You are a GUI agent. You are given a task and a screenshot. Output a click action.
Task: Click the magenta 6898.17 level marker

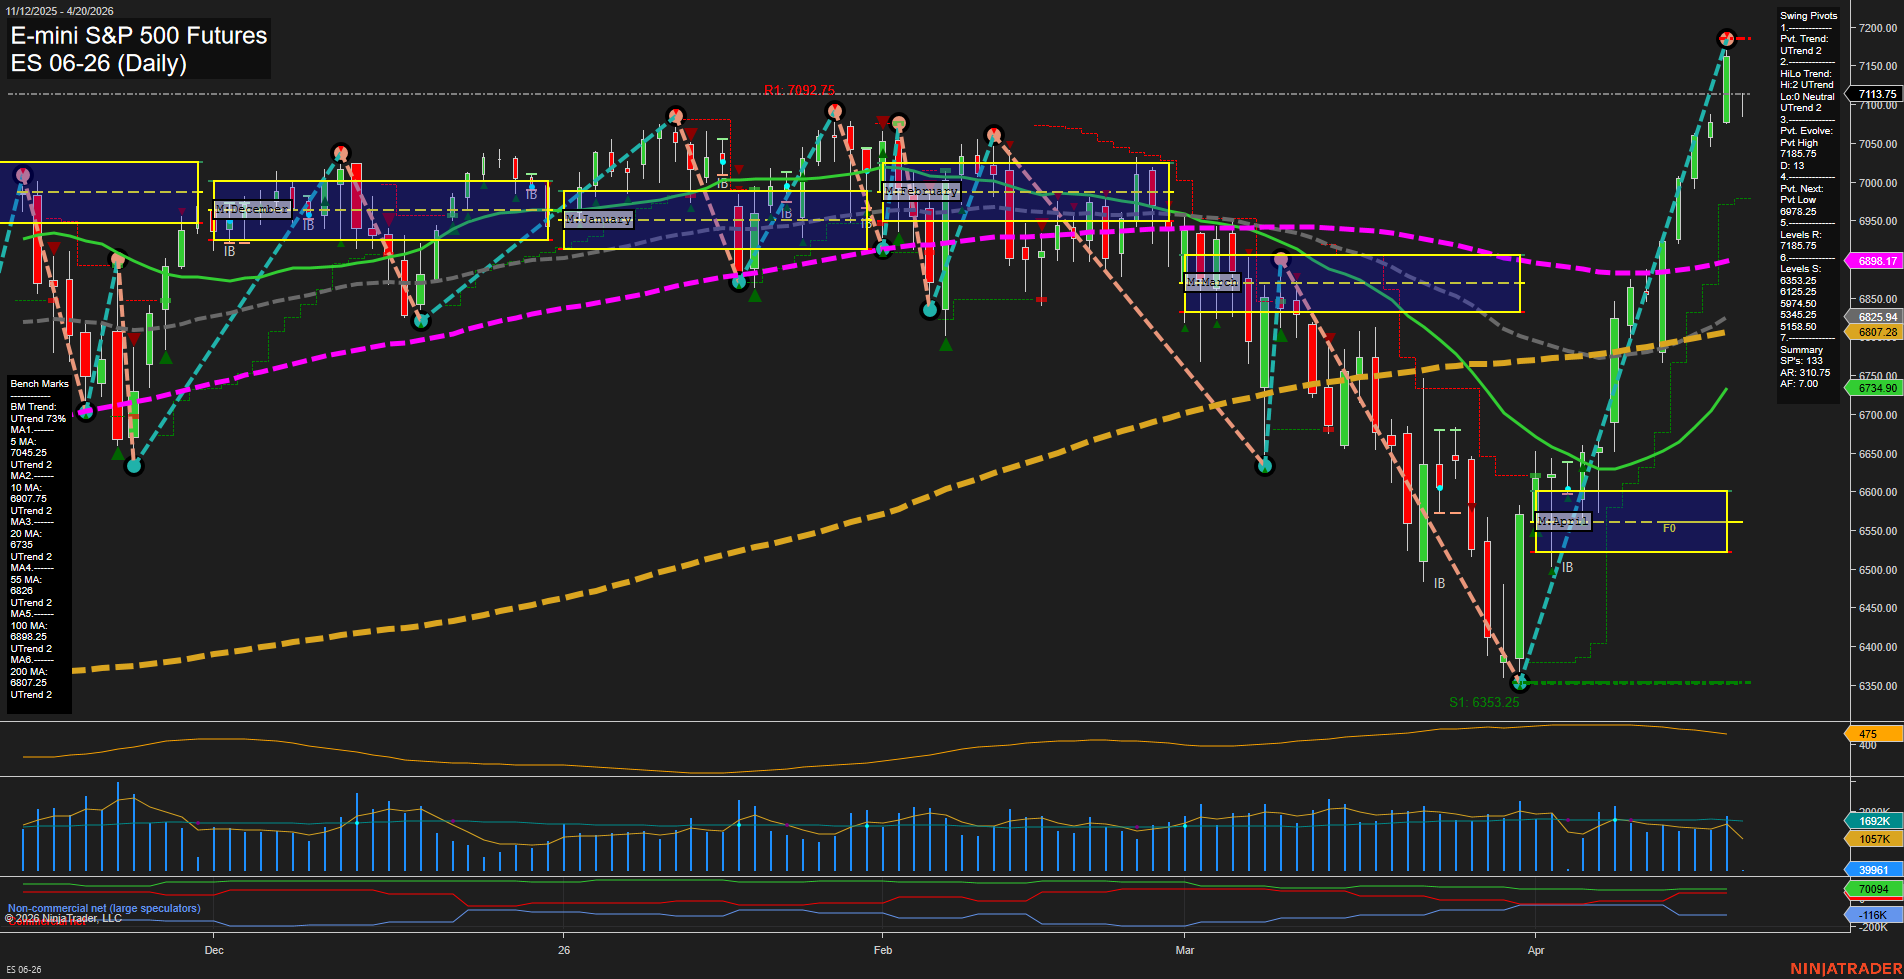tap(1873, 261)
